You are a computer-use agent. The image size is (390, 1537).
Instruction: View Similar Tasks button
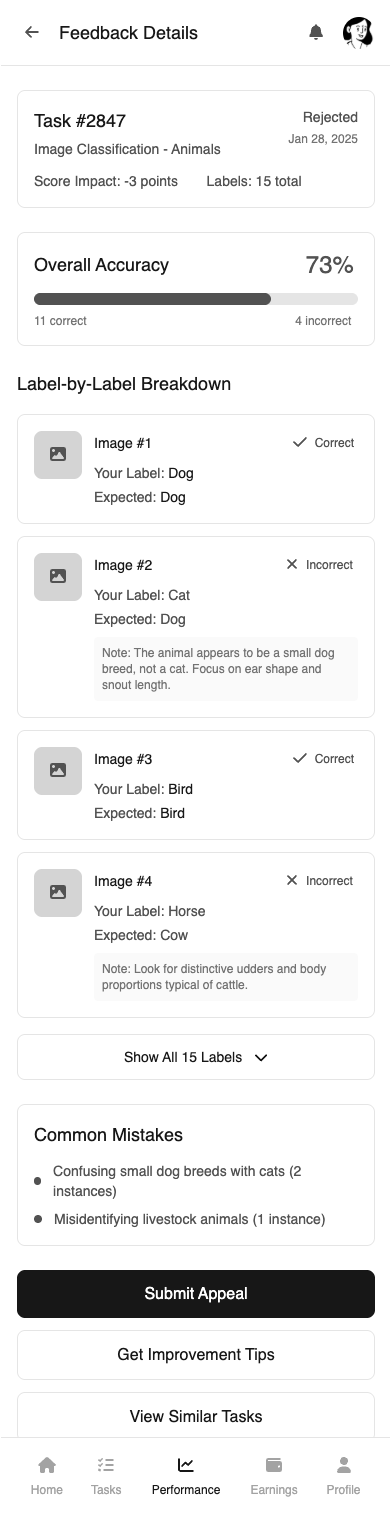coord(196,1416)
